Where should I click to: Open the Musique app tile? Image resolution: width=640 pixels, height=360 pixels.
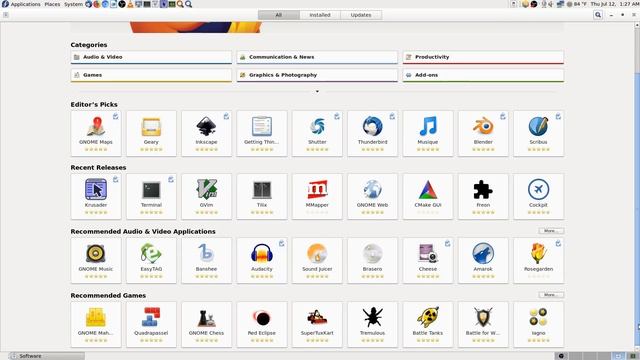pyautogui.click(x=428, y=133)
